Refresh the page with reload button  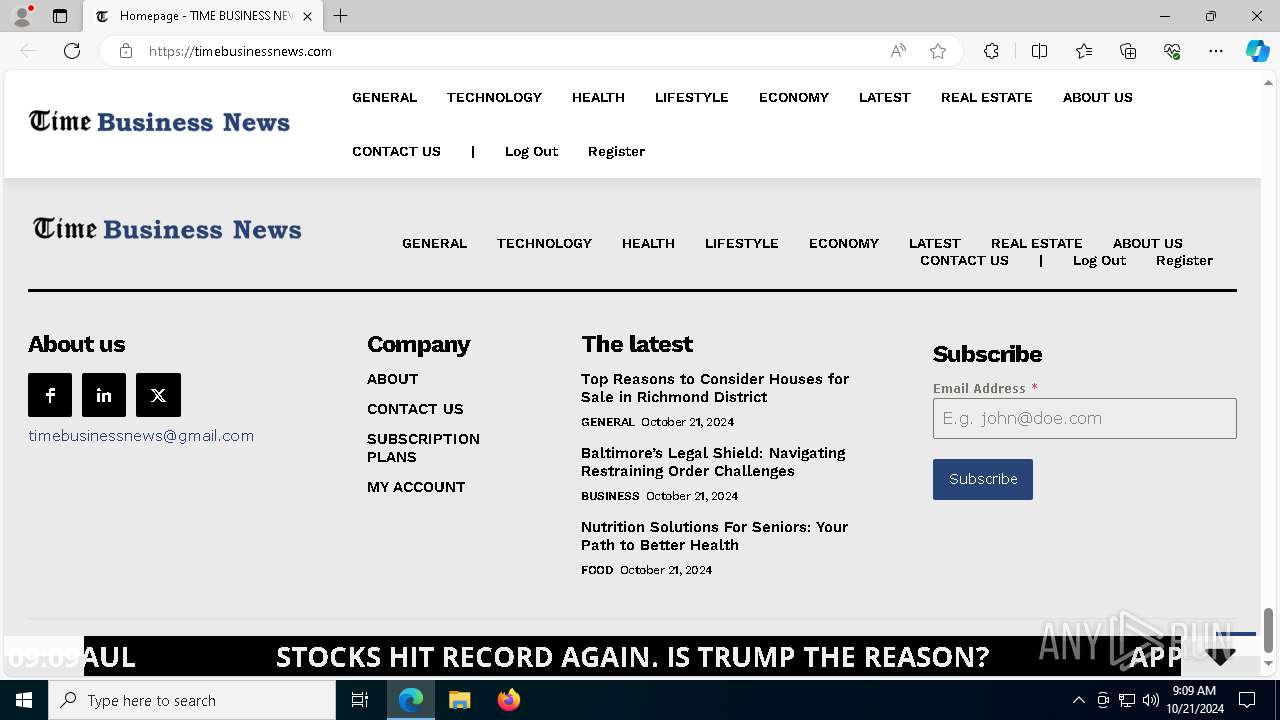pyautogui.click(x=72, y=51)
